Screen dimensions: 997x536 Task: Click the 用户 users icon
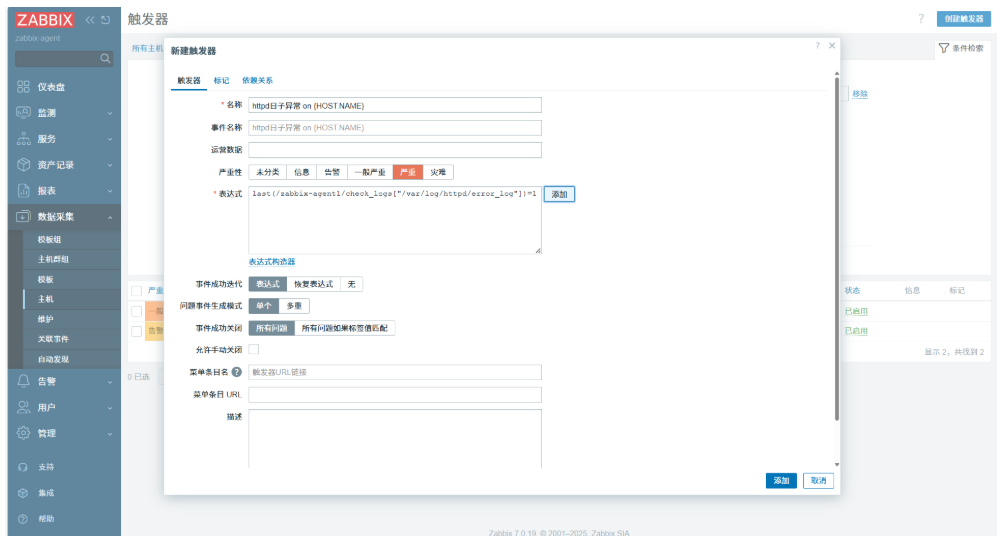(x=24, y=407)
